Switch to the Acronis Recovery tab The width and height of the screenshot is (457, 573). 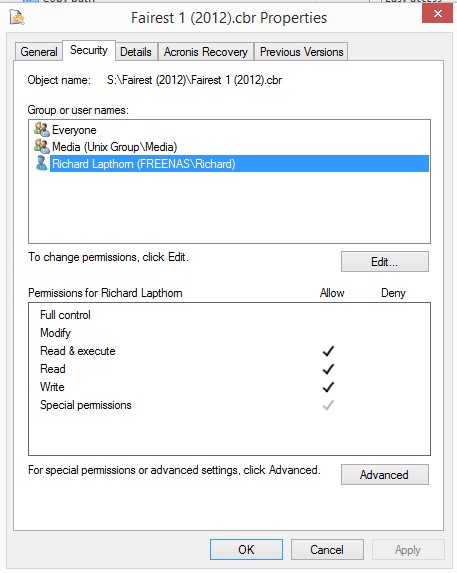pos(206,52)
